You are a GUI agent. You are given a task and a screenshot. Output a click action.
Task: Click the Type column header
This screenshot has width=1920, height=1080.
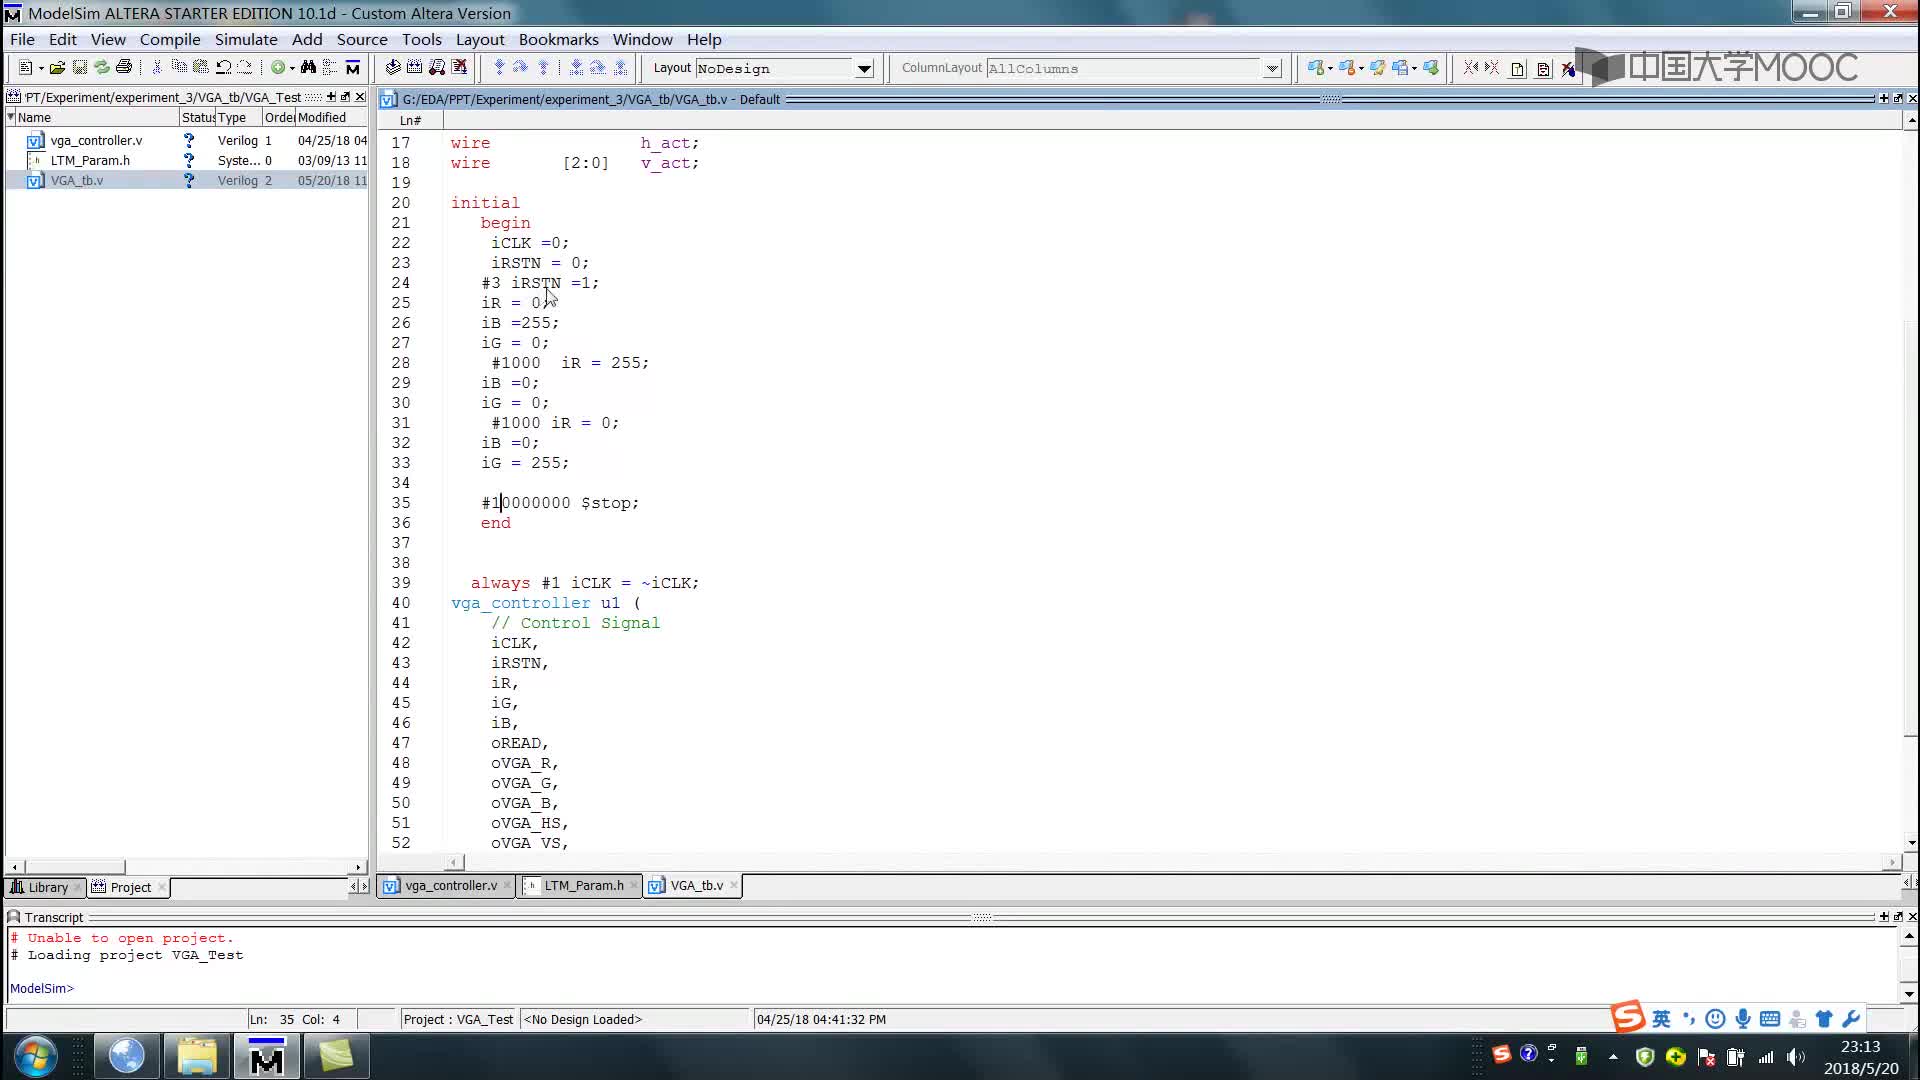tap(239, 117)
